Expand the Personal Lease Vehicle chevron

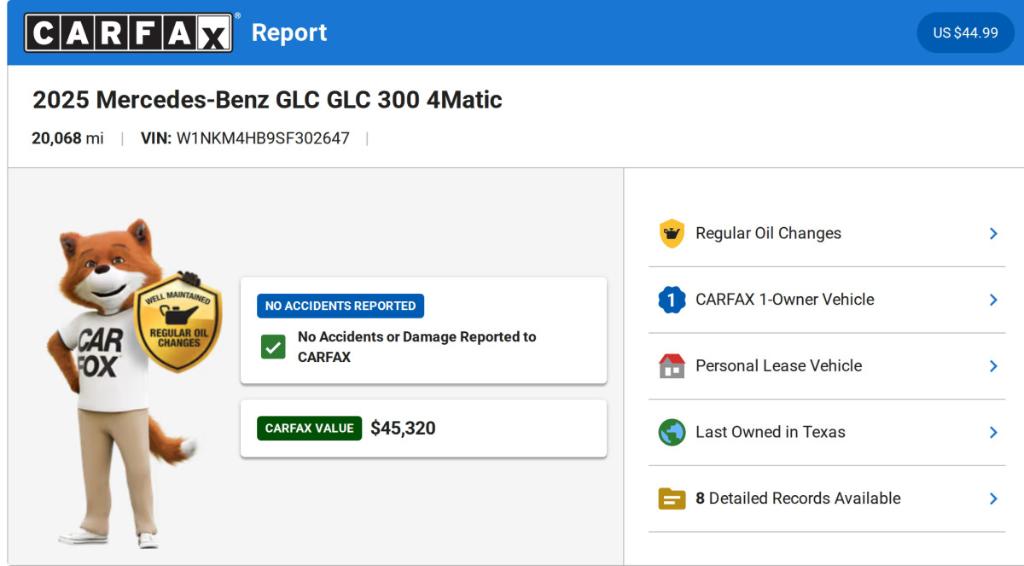coord(993,366)
